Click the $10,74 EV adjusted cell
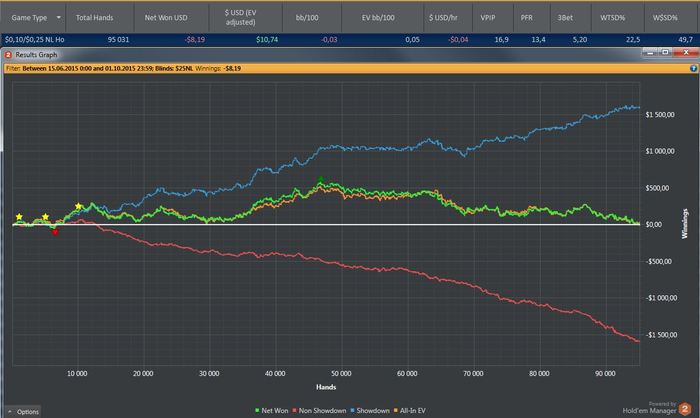700x418 pixels. 267,40
